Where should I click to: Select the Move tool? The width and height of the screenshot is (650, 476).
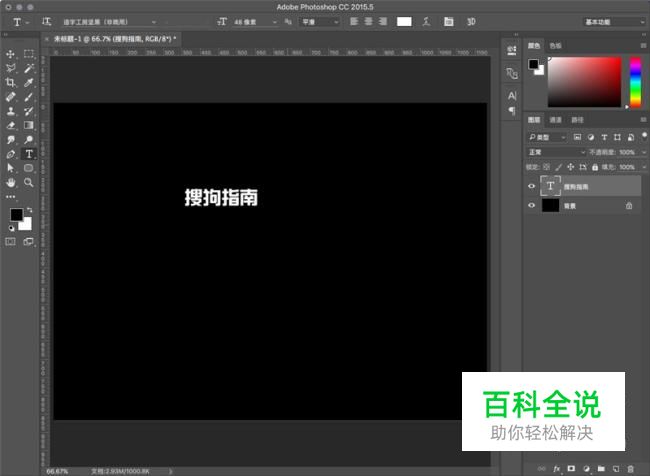pos(11,53)
